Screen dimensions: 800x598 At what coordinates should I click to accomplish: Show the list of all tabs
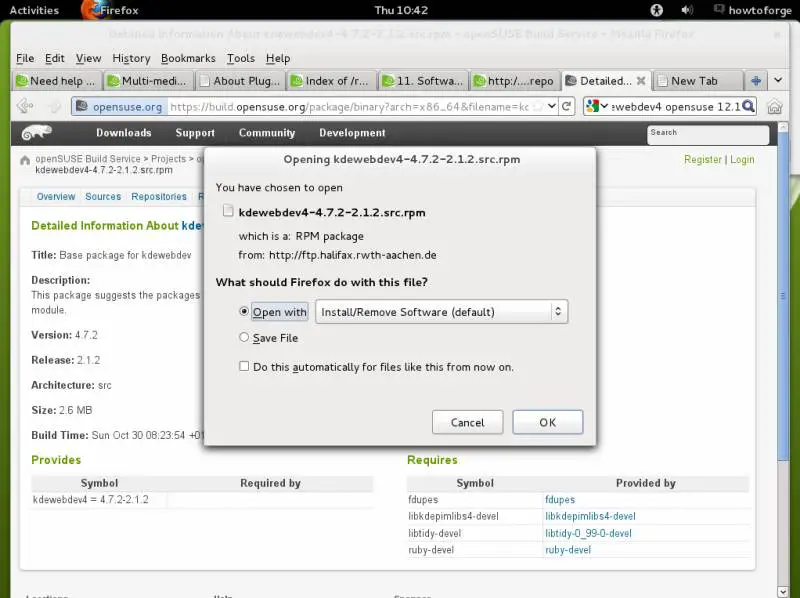[x=778, y=80]
